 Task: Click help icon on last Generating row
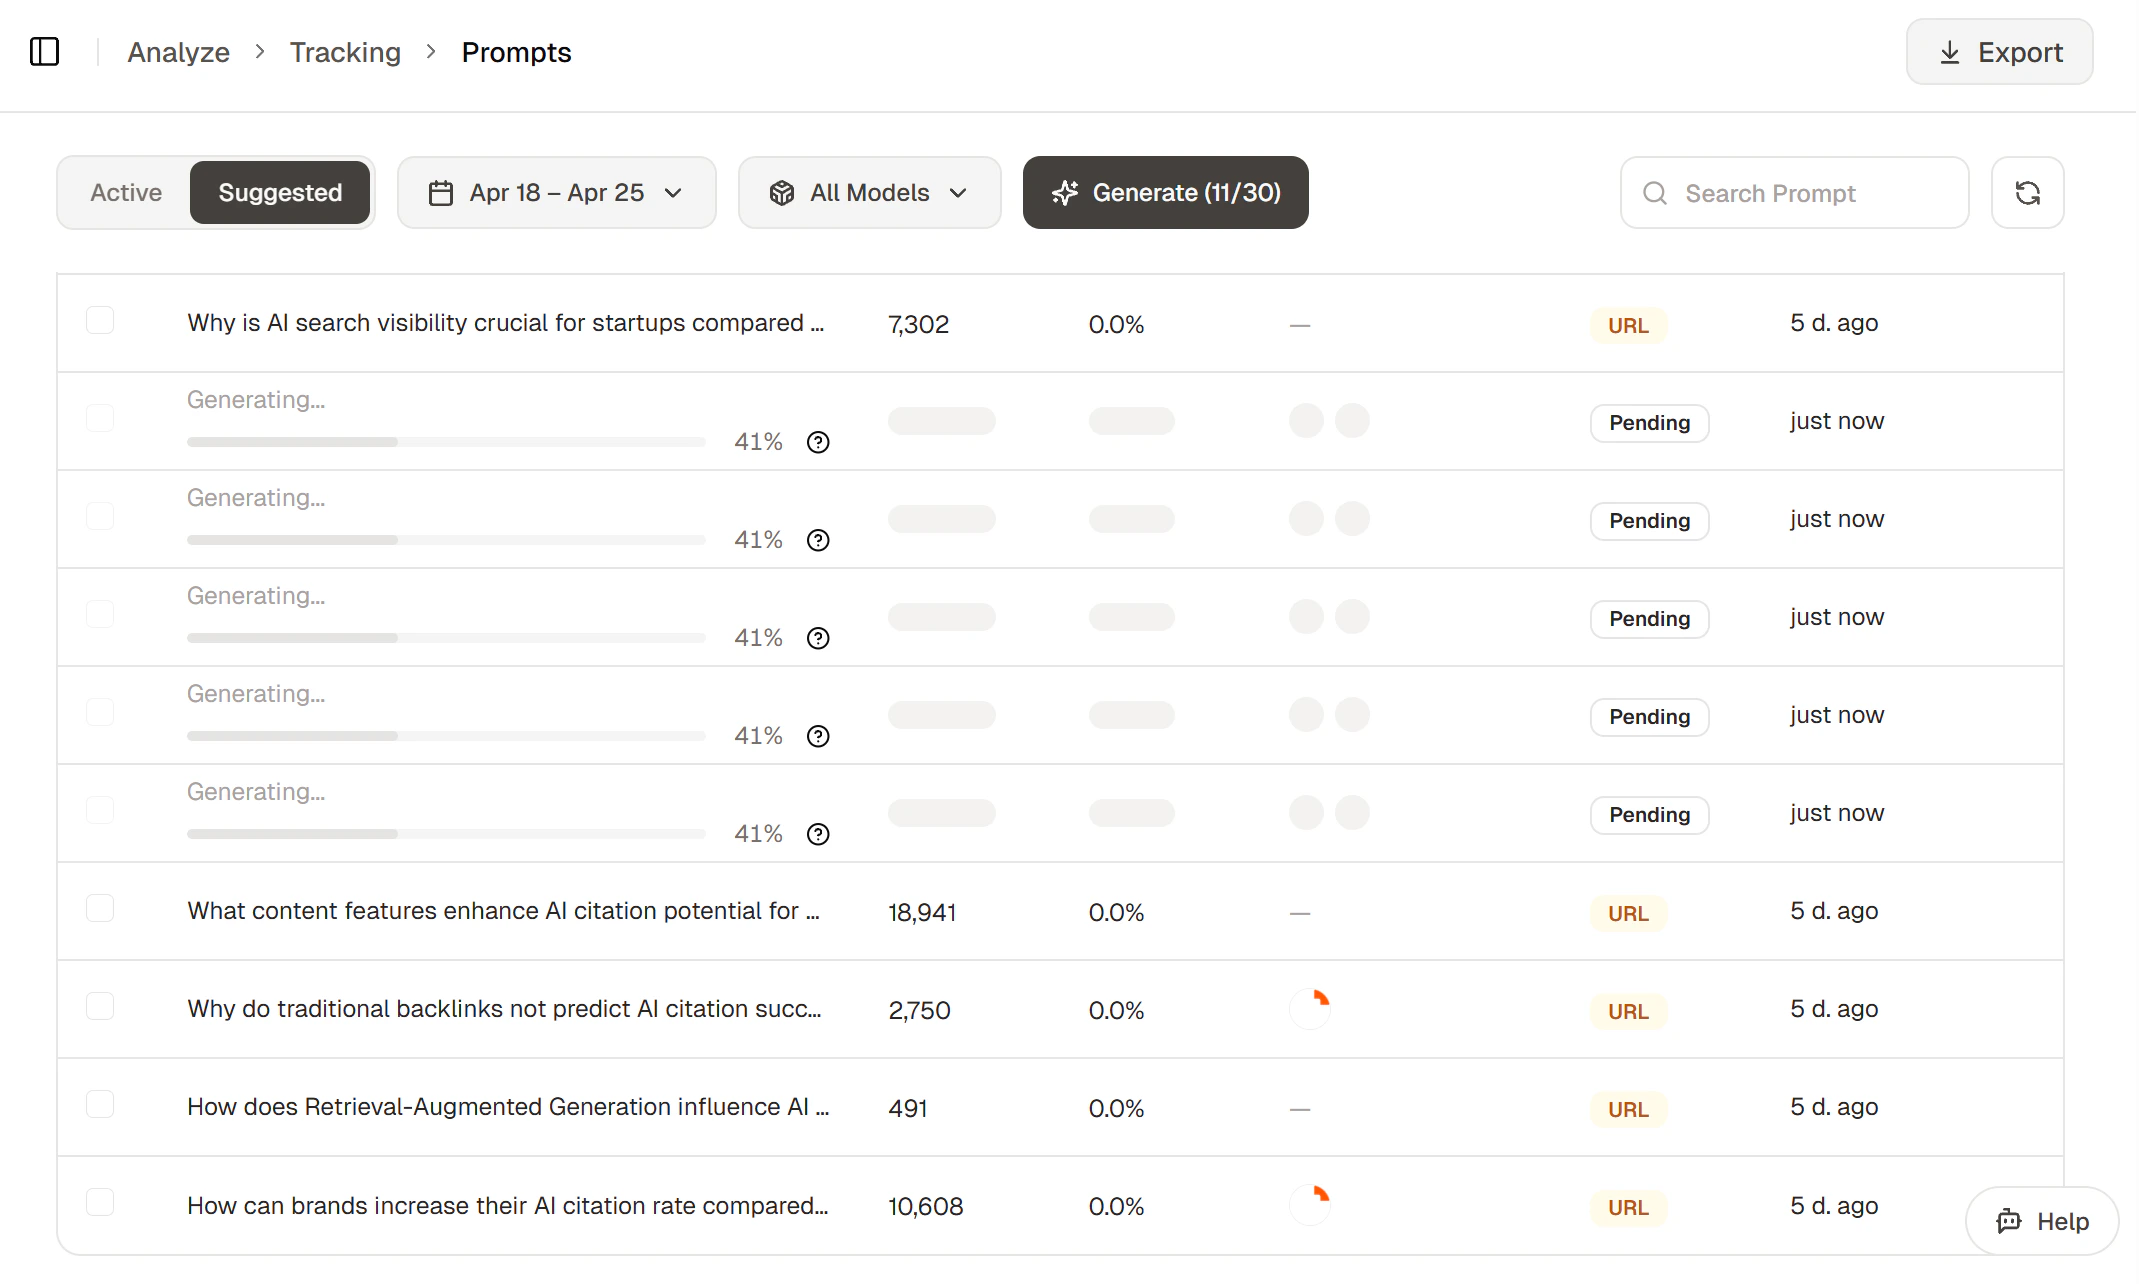(x=818, y=834)
